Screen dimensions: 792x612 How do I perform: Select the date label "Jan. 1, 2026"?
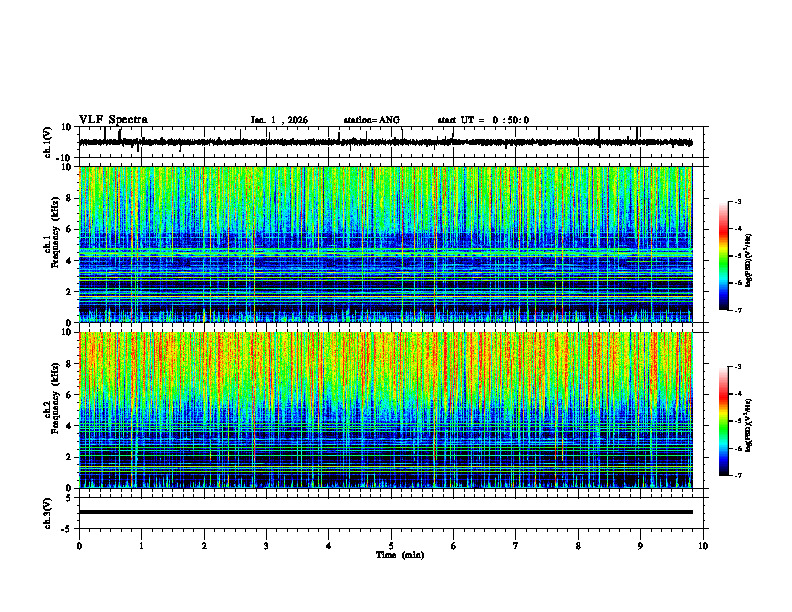pyautogui.click(x=279, y=120)
